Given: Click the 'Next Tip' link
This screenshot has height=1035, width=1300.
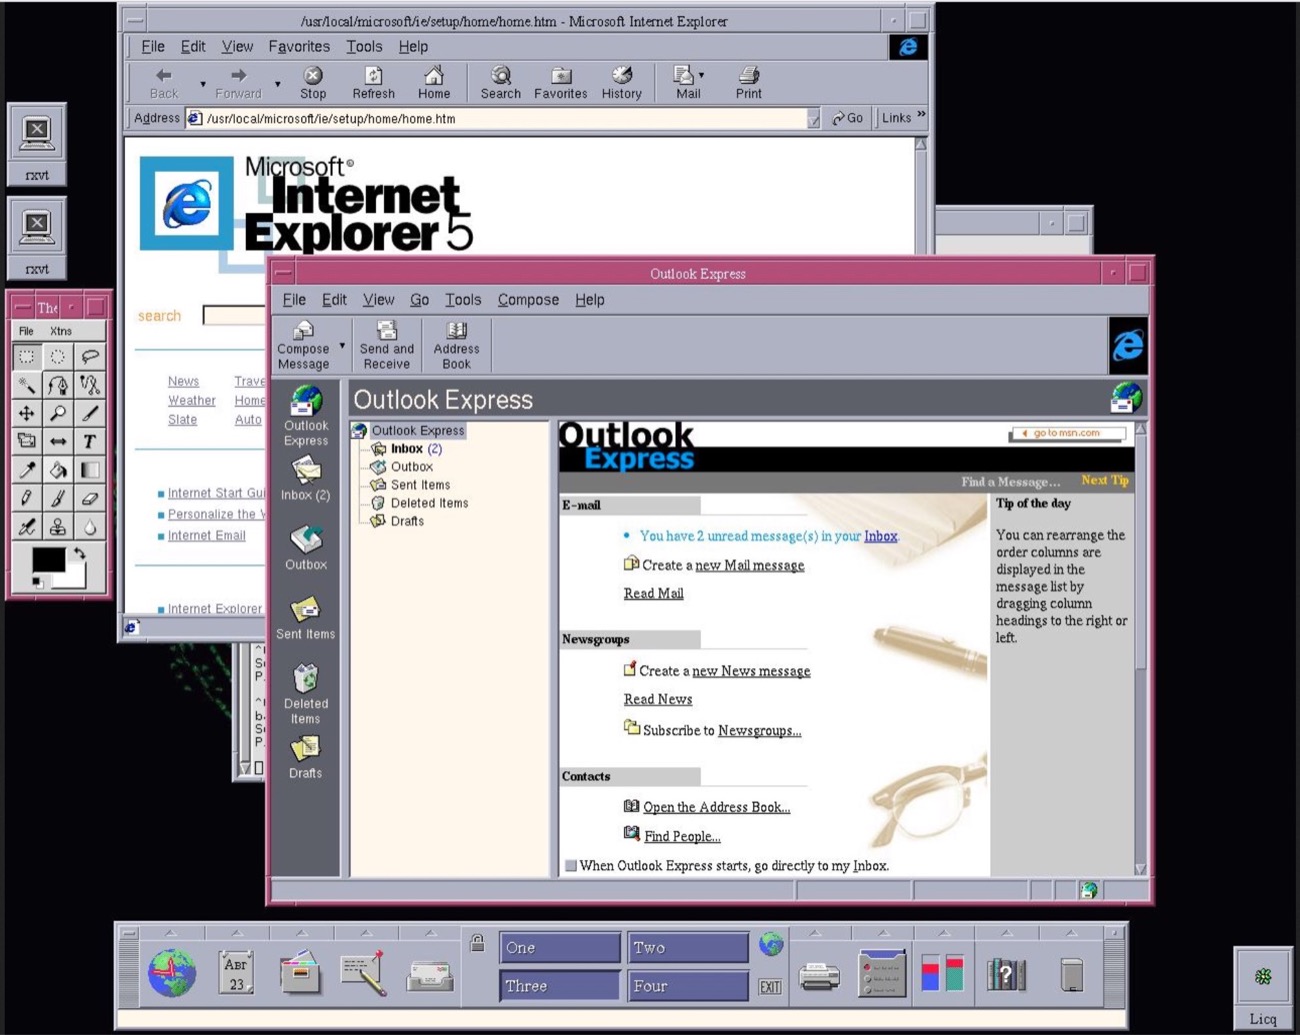Looking at the screenshot, I should (1105, 481).
